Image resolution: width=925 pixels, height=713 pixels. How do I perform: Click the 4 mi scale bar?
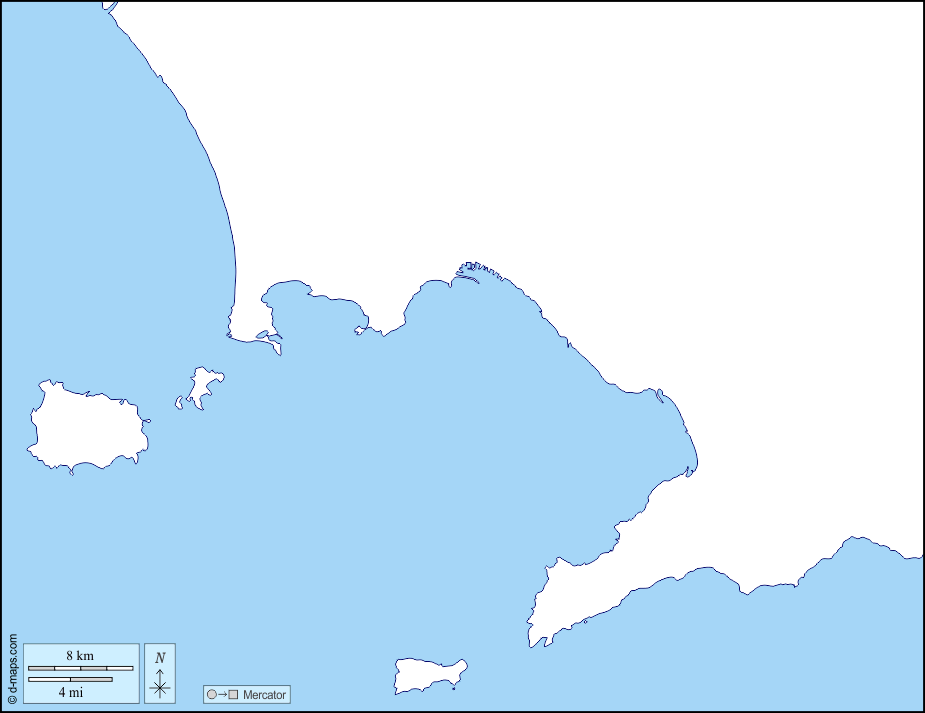coord(70,680)
